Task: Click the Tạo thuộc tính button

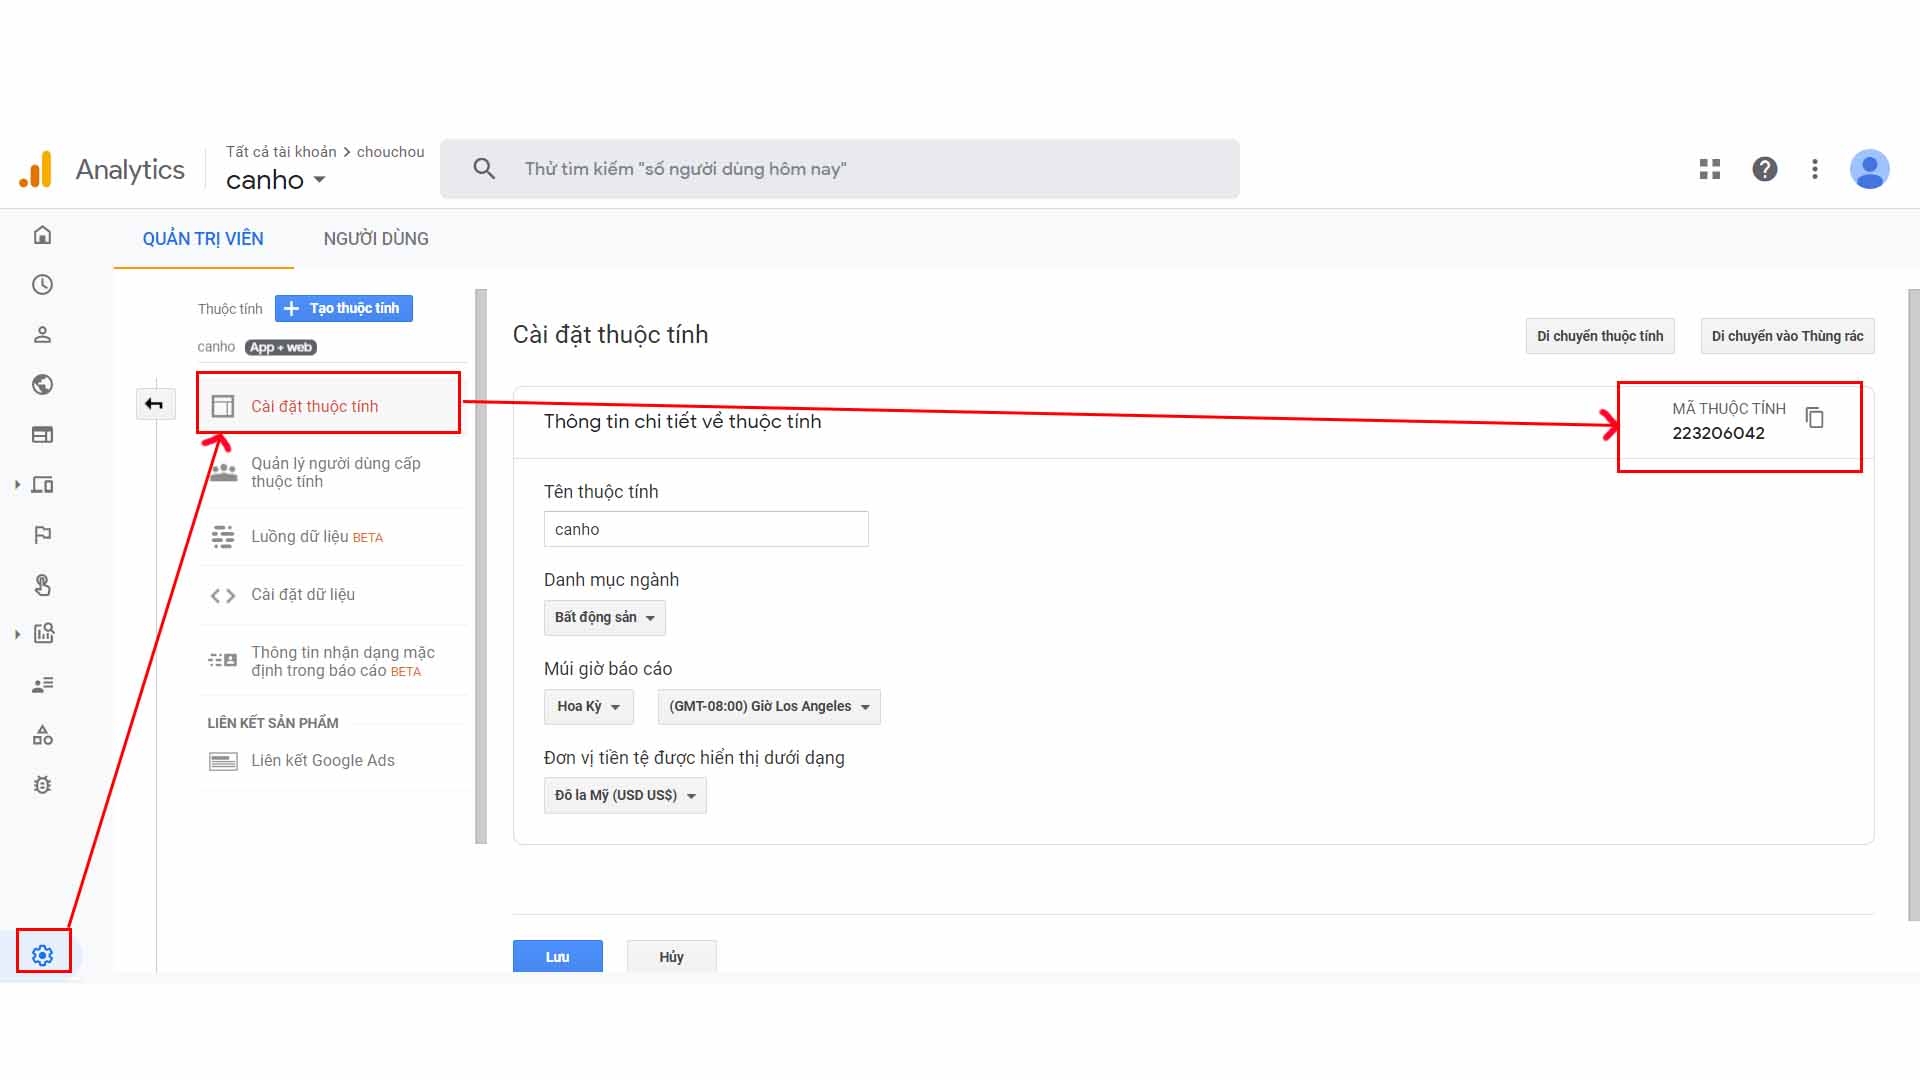Action: point(343,308)
